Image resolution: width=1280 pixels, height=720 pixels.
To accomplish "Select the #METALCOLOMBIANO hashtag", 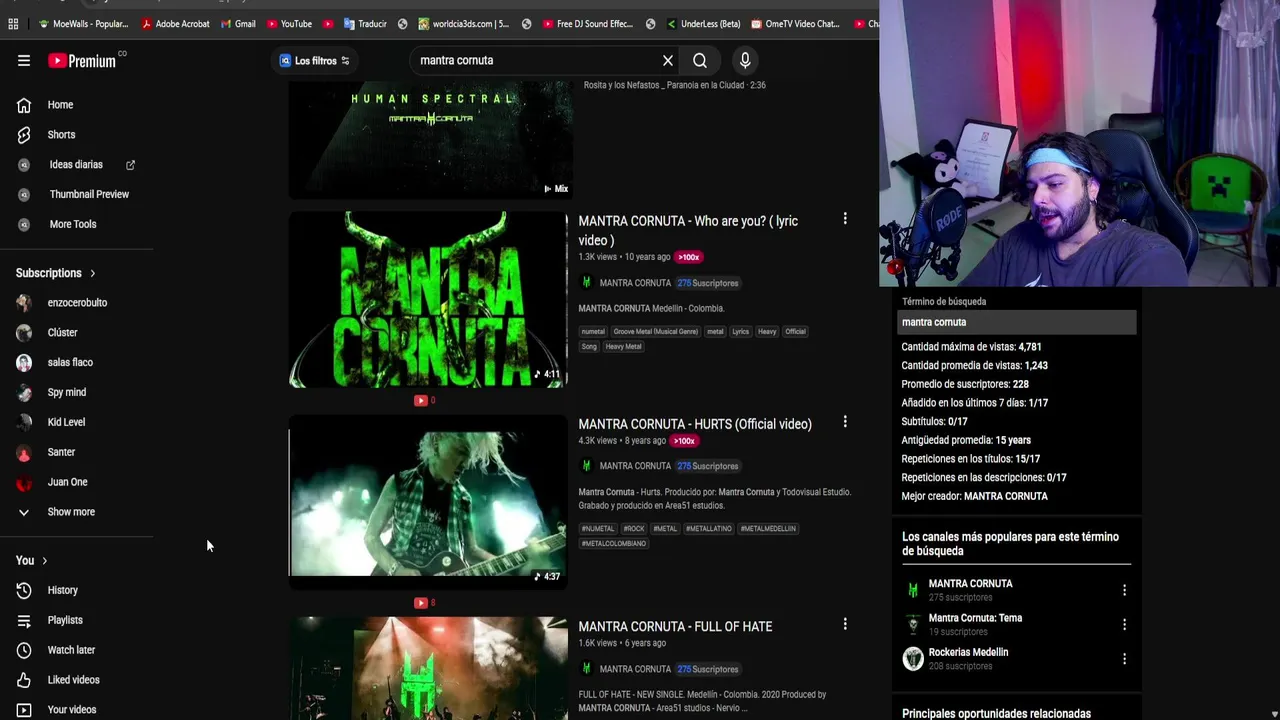I will 614,543.
